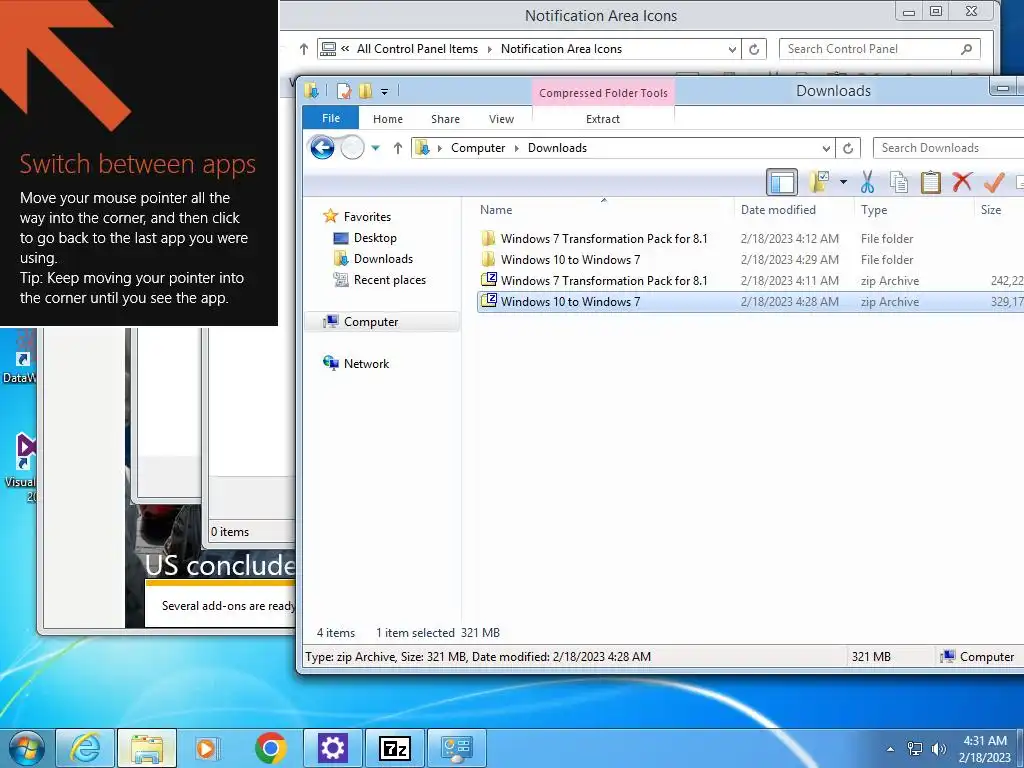Refresh the Notification Area Icons window

pos(754,49)
